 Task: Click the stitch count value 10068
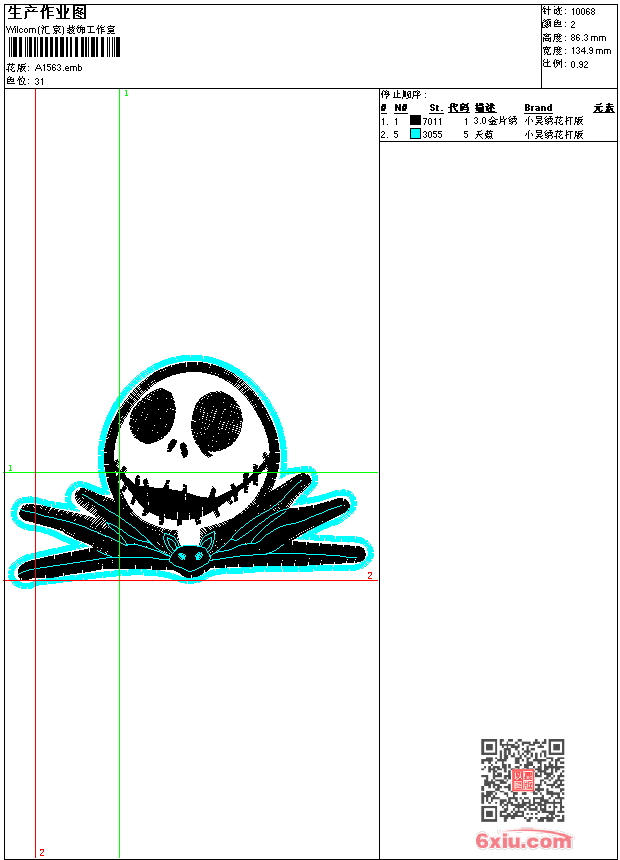coord(583,12)
